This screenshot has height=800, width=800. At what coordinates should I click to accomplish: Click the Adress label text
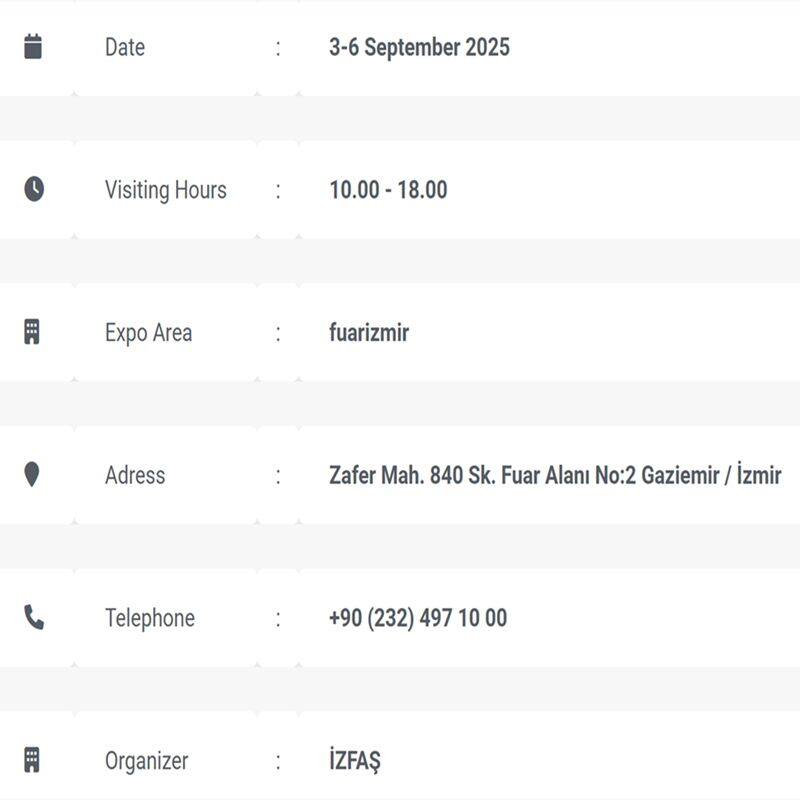(x=135, y=475)
